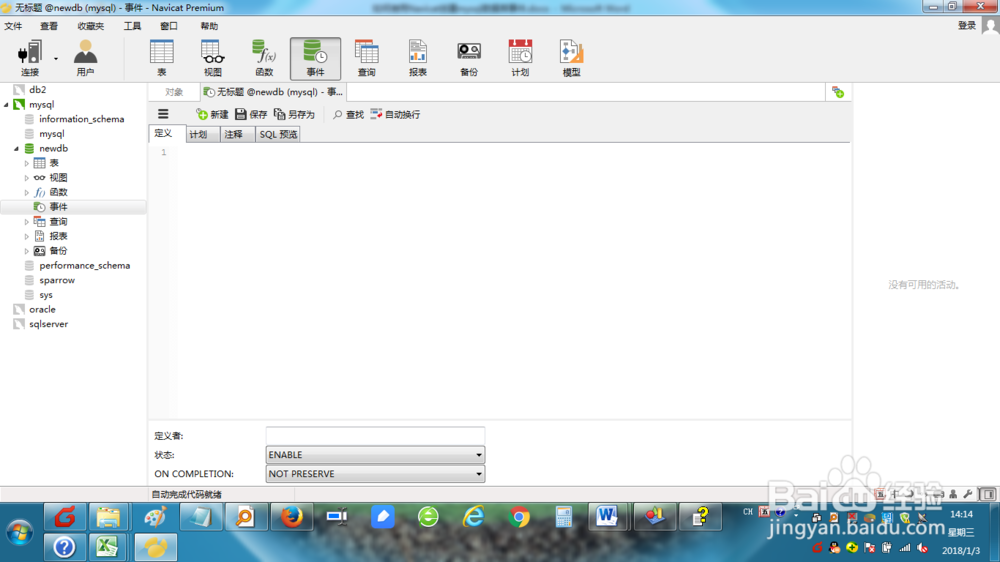1000x562 pixels.
Task: Expand the 视图 views node
Action: point(27,178)
